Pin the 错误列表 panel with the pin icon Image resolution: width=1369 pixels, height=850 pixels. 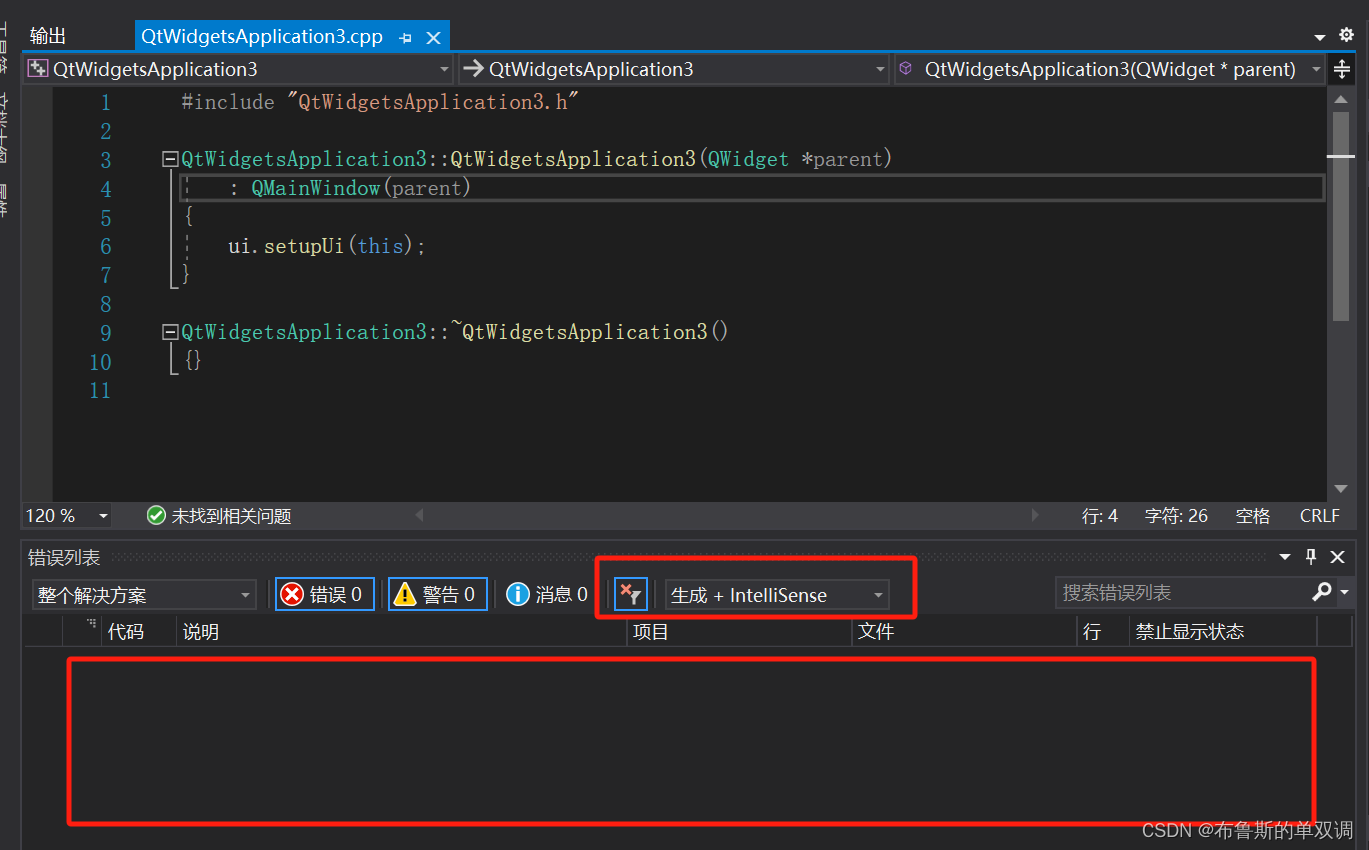click(x=1311, y=557)
